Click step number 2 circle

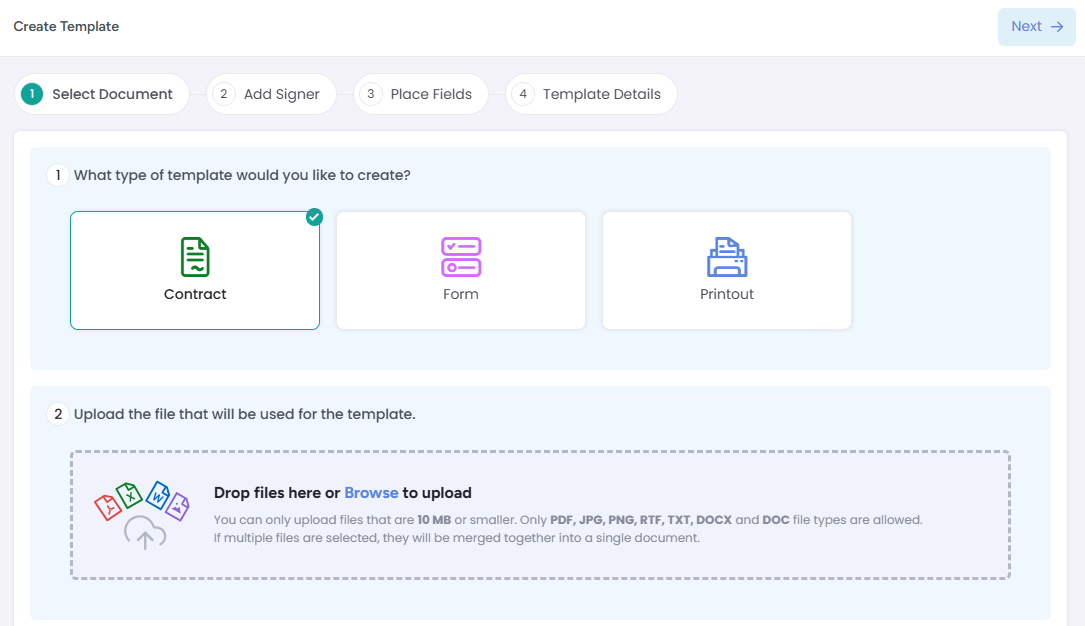pos(224,94)
